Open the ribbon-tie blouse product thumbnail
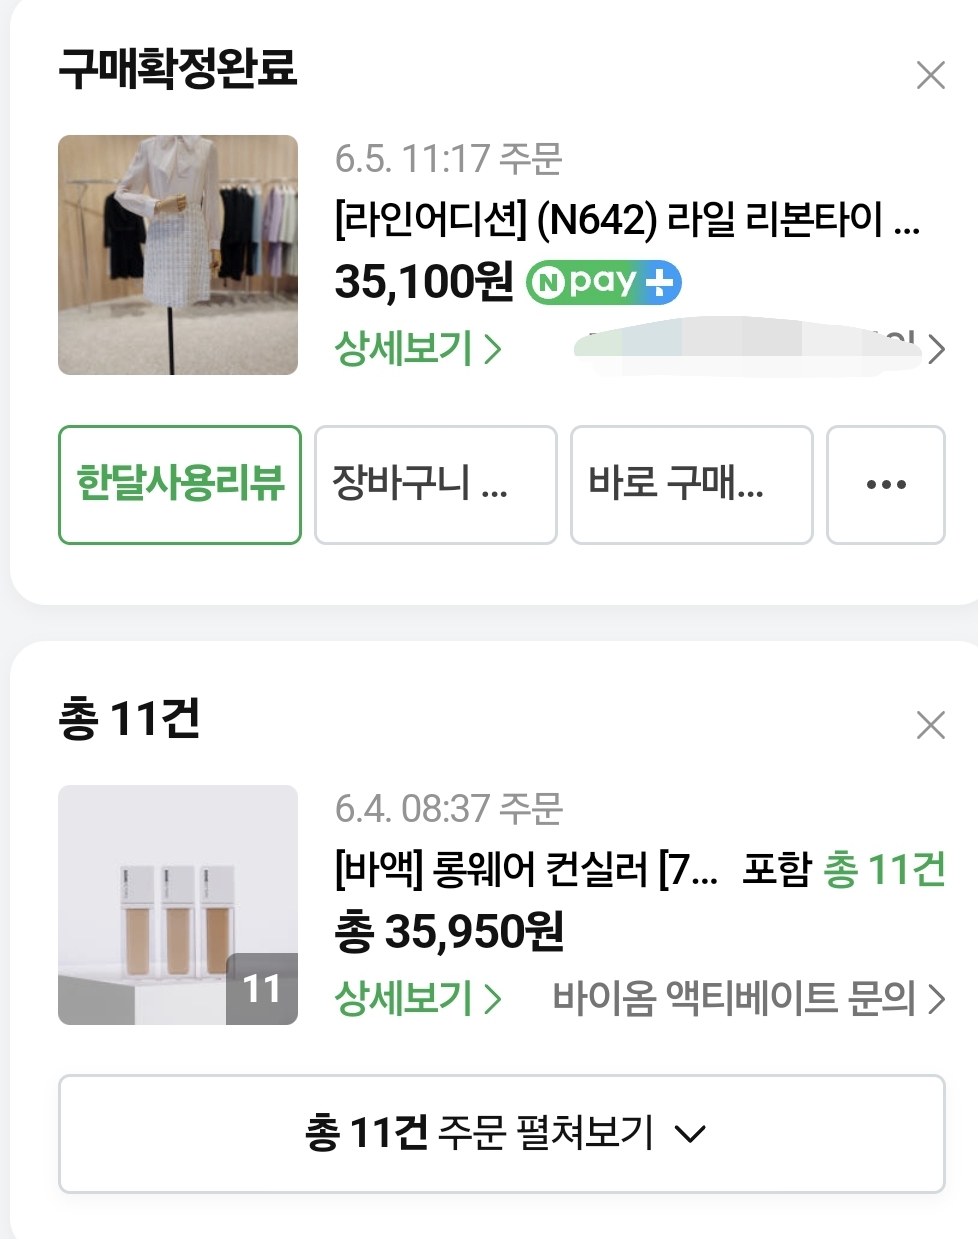This screenshot has height=1239, width=978. tap(178, 255)
